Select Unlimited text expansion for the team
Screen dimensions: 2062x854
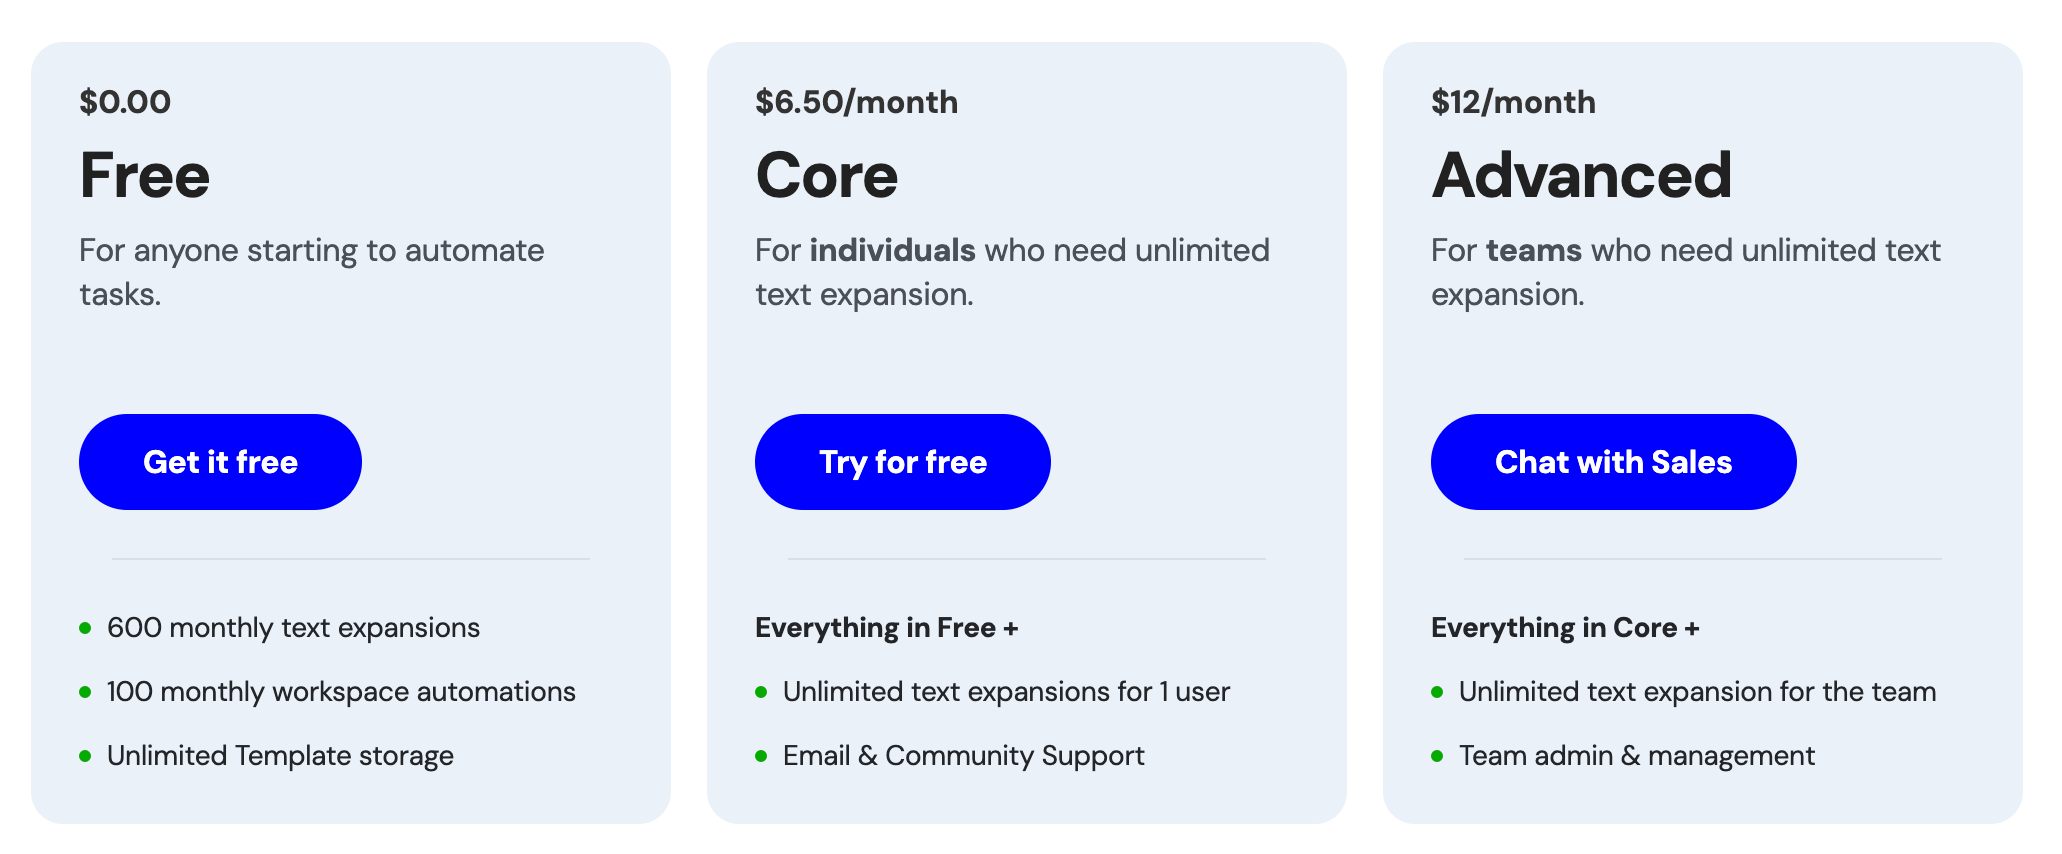coord(1697,692)
